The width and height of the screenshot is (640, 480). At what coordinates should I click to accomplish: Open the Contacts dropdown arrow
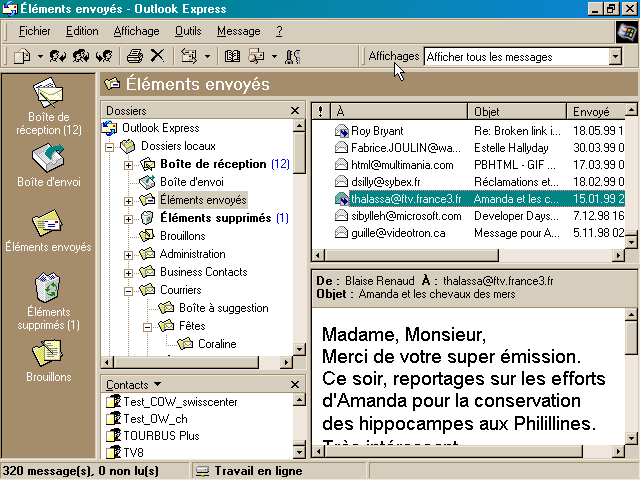point(158,384)
